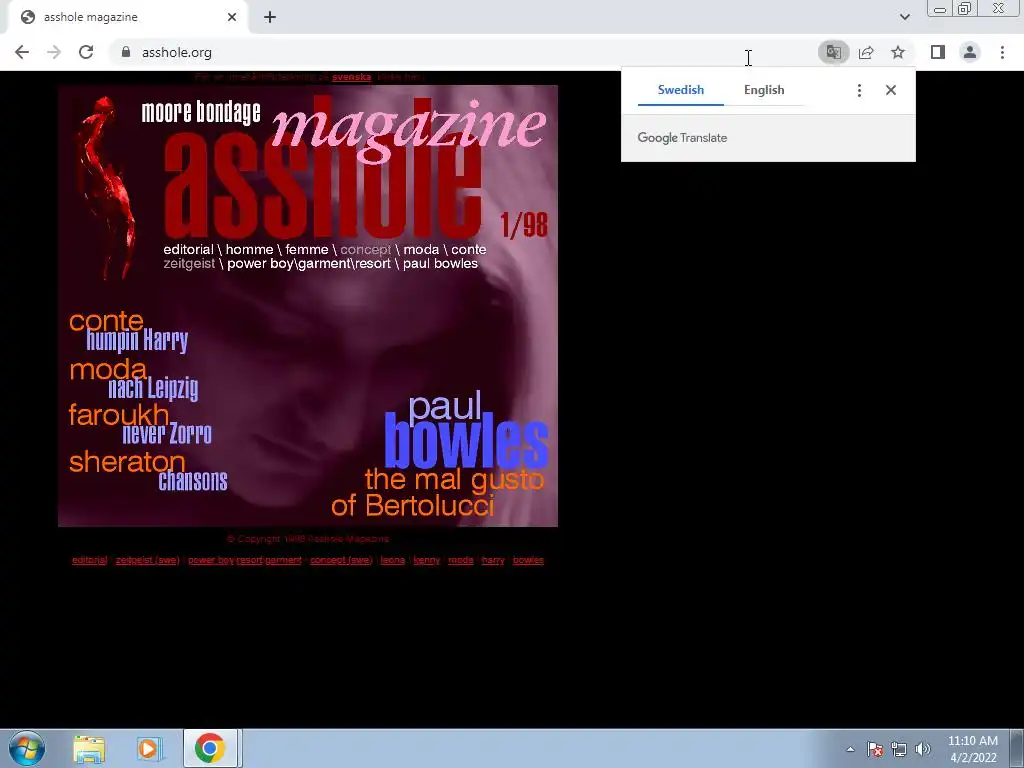Bookmark this page with the star icon
The width and height of the screenshot is (1024, 768).
click(898, 52)
